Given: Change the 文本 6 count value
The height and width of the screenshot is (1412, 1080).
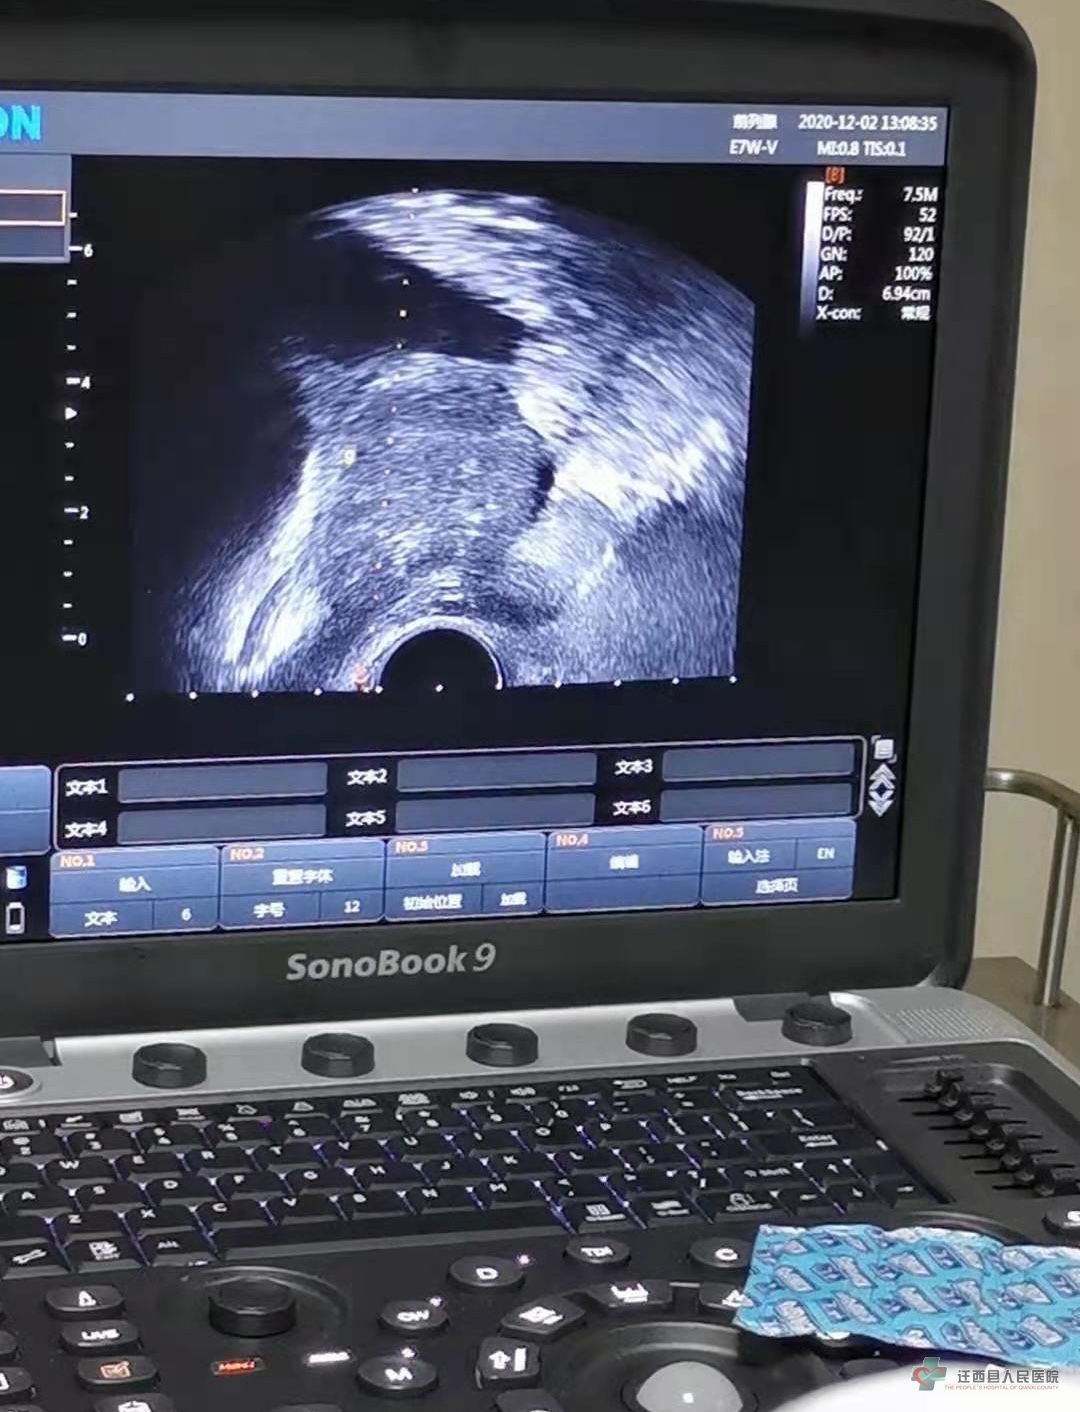Looking at the screenshot, I should (x=185, y=915).
